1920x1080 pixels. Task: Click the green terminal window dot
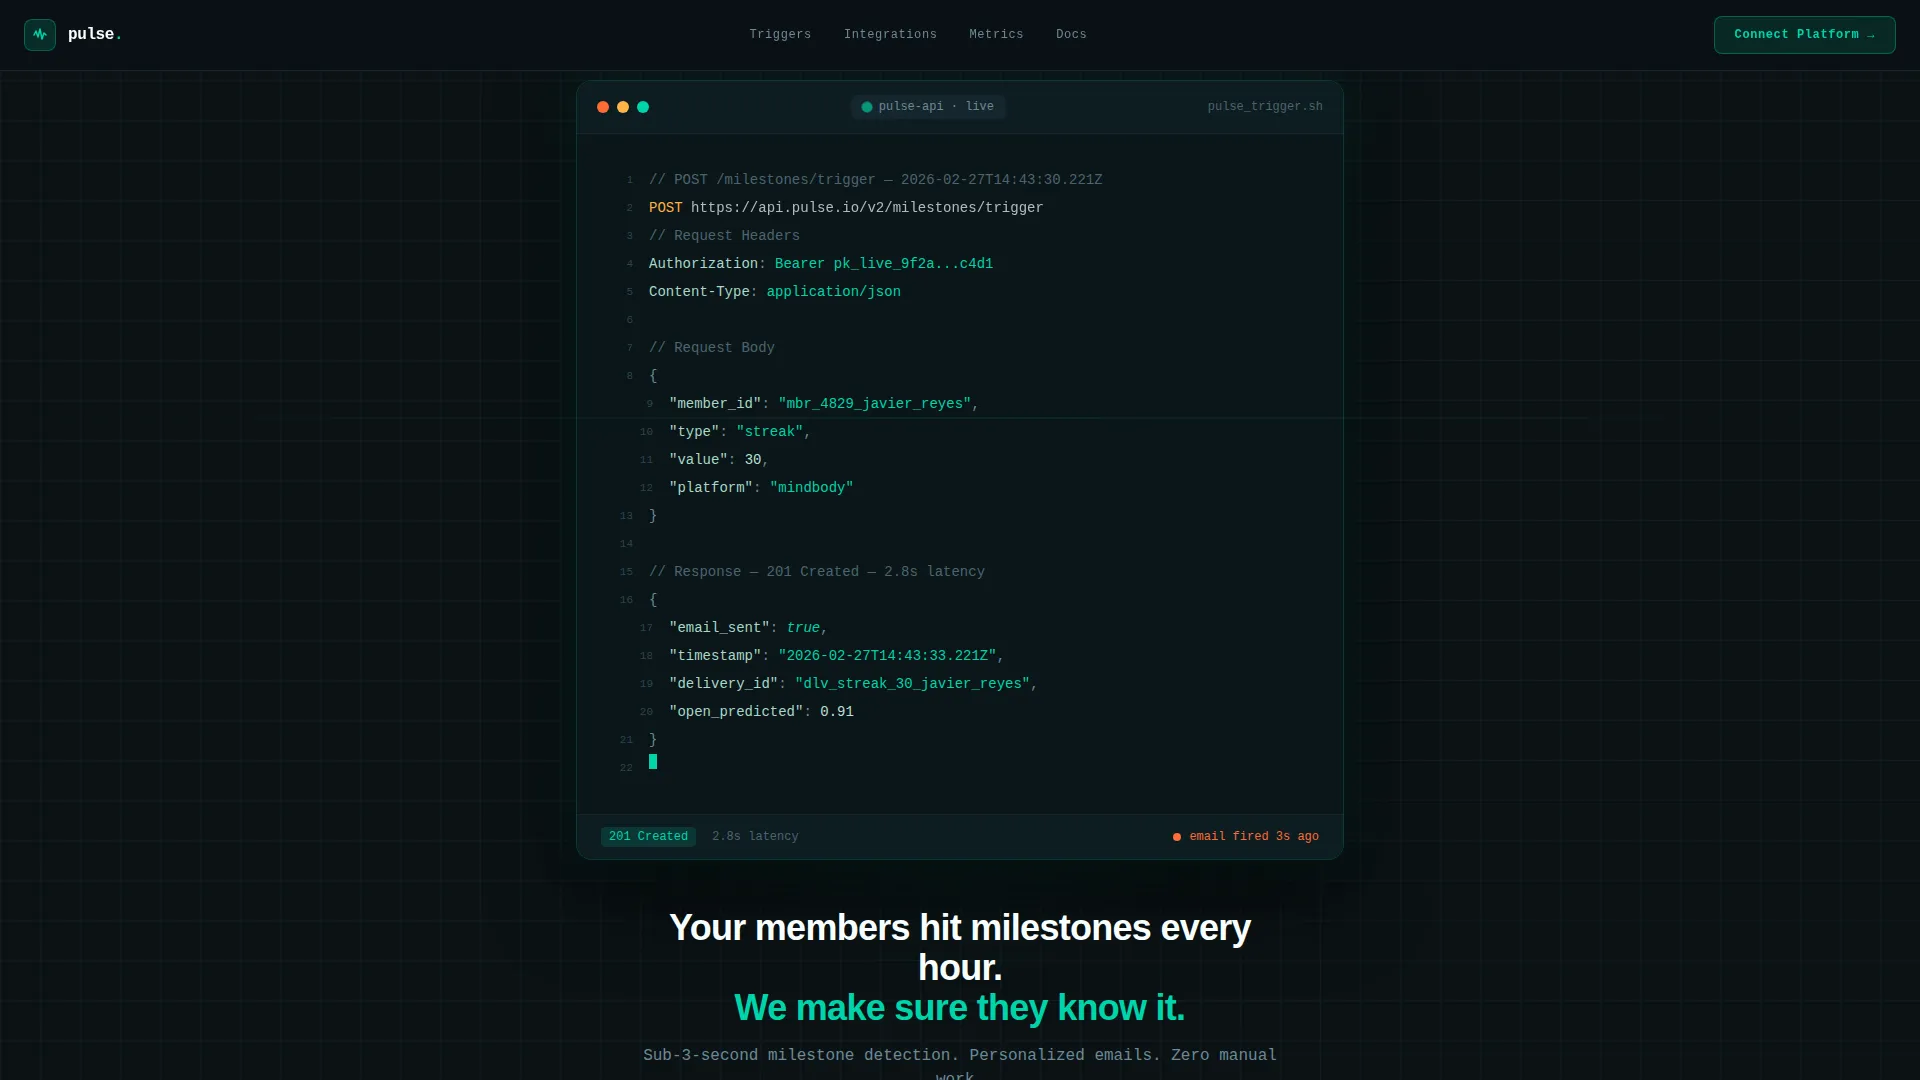643,107
